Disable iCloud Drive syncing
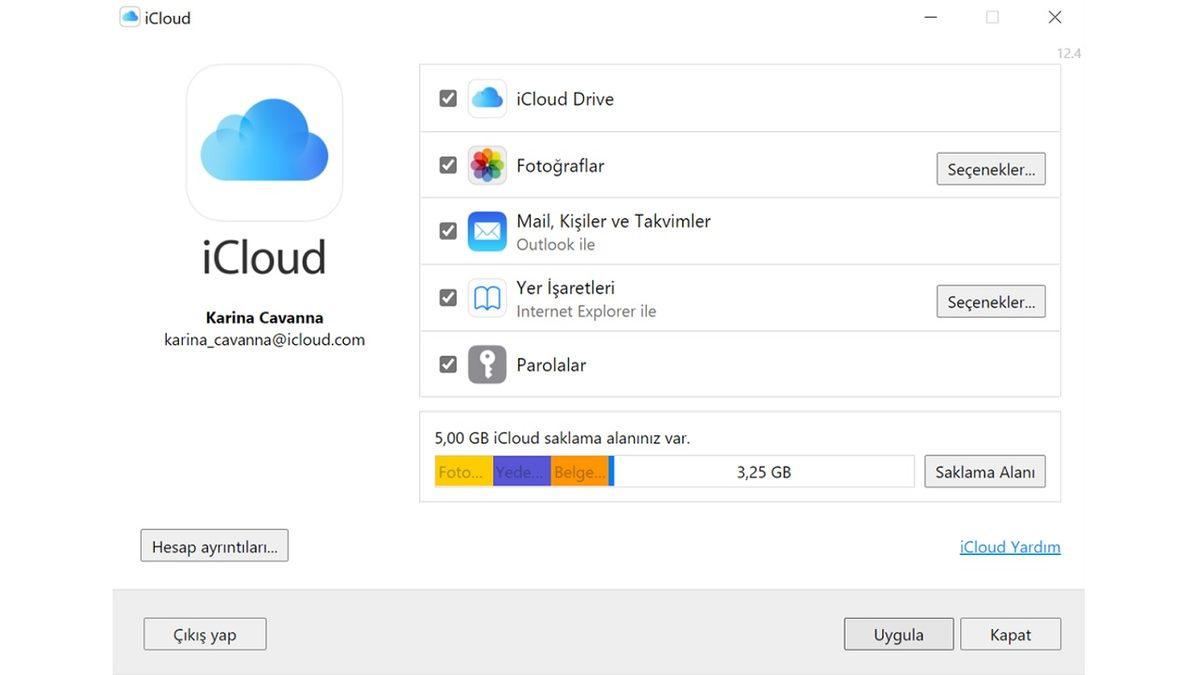Screen dimensions: 1200x675 [x=447, y=98]
